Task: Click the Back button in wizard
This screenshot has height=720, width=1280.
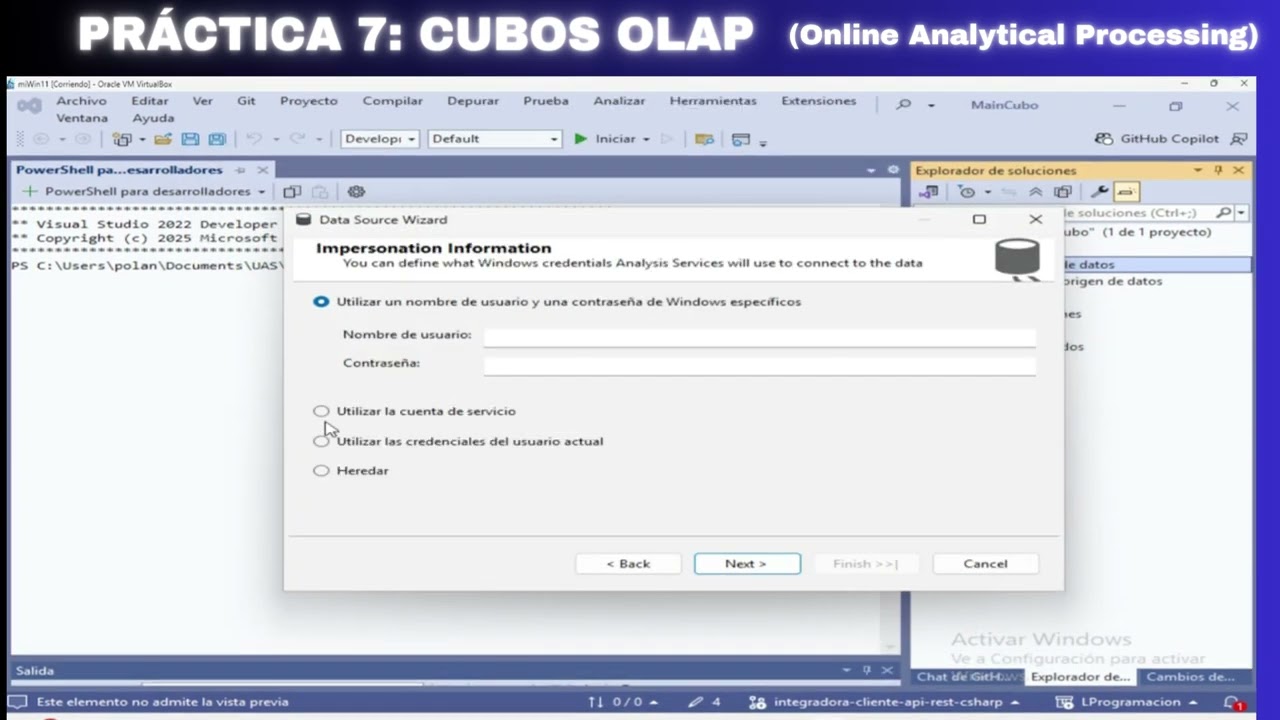Action: [x=628, y=564]
